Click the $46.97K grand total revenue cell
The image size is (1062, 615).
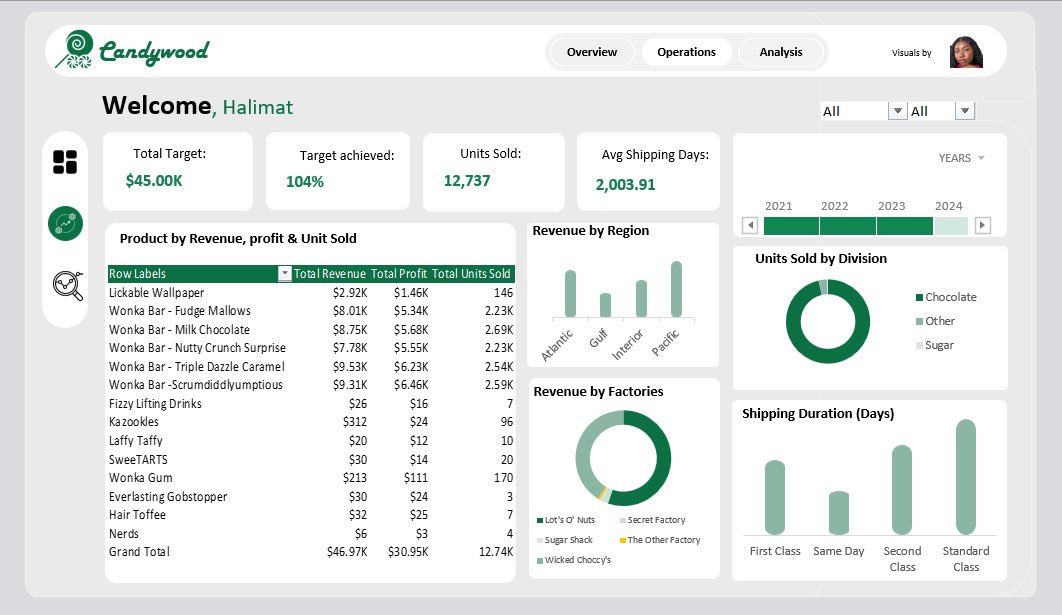[347, 552]
